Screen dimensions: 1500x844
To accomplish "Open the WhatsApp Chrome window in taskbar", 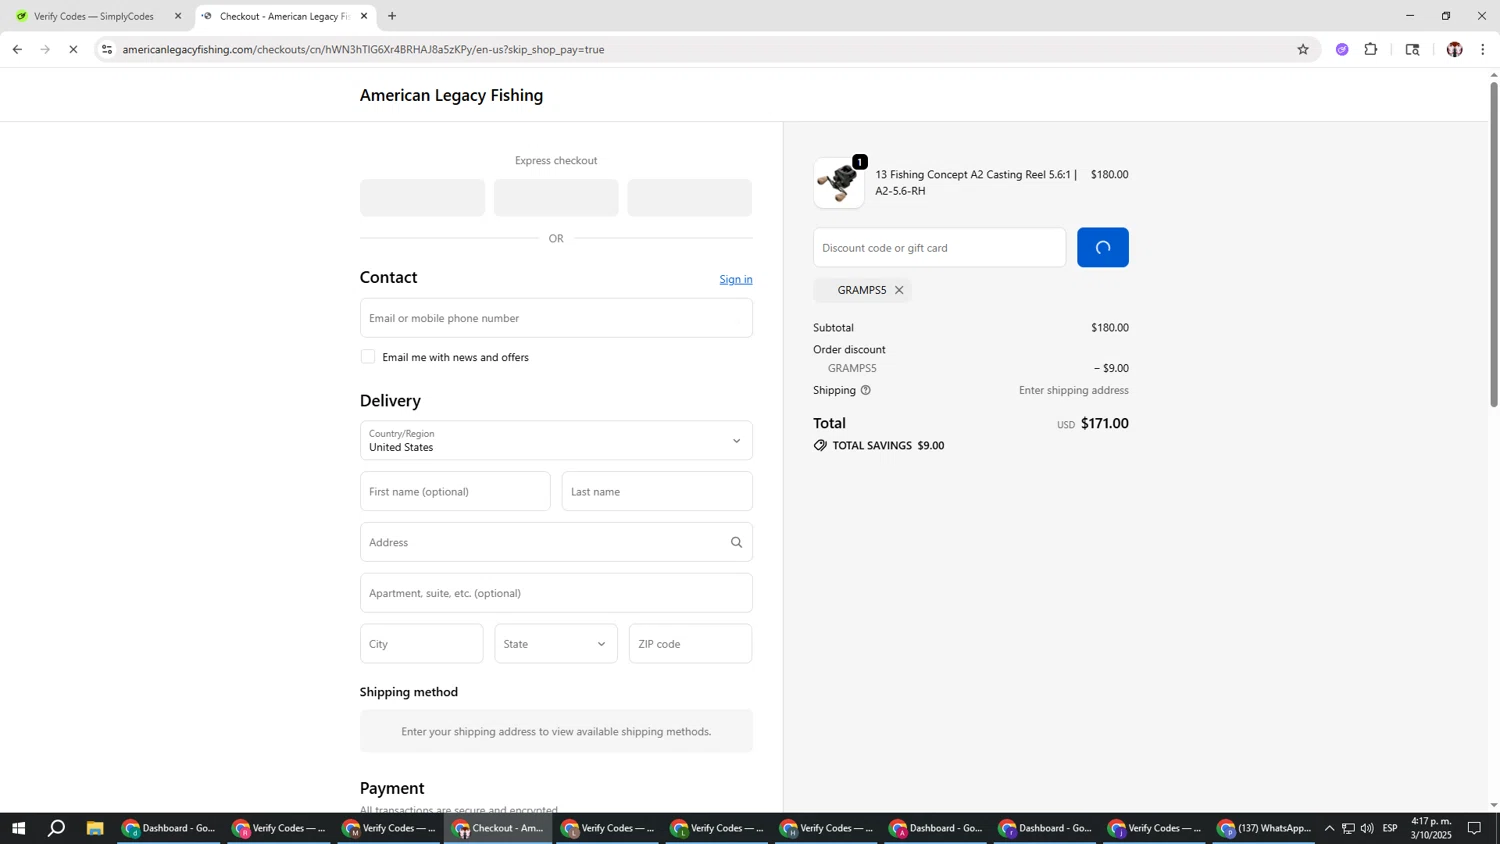I will coord(1265,828).
